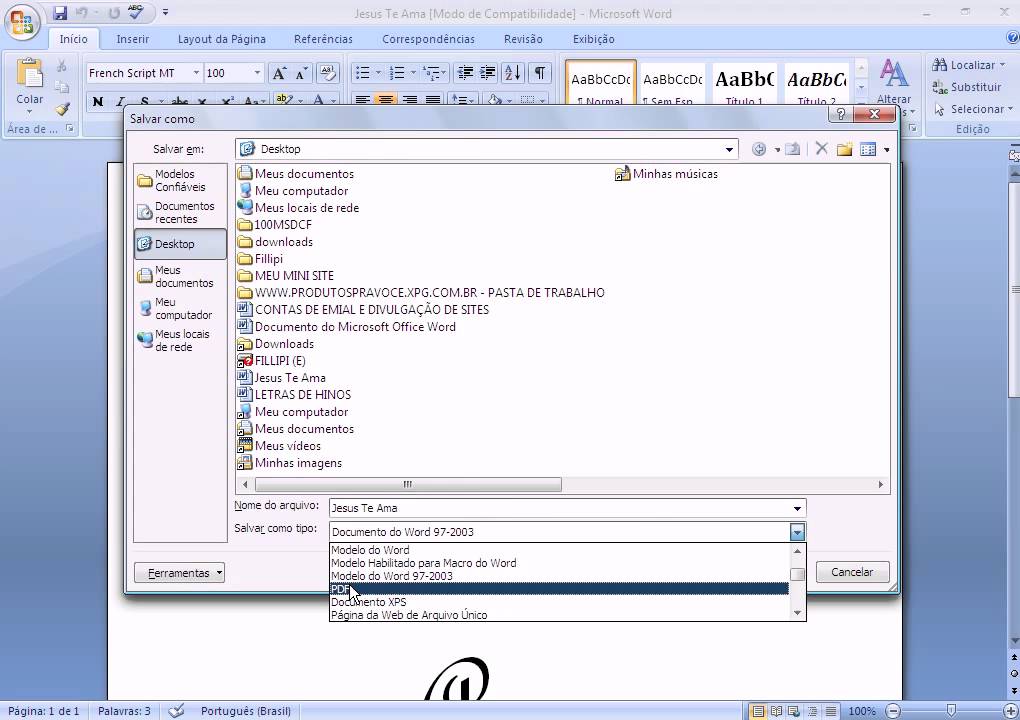Open the Views icon in Save dialog
The image size is (1020, 720).
point(868,150)
